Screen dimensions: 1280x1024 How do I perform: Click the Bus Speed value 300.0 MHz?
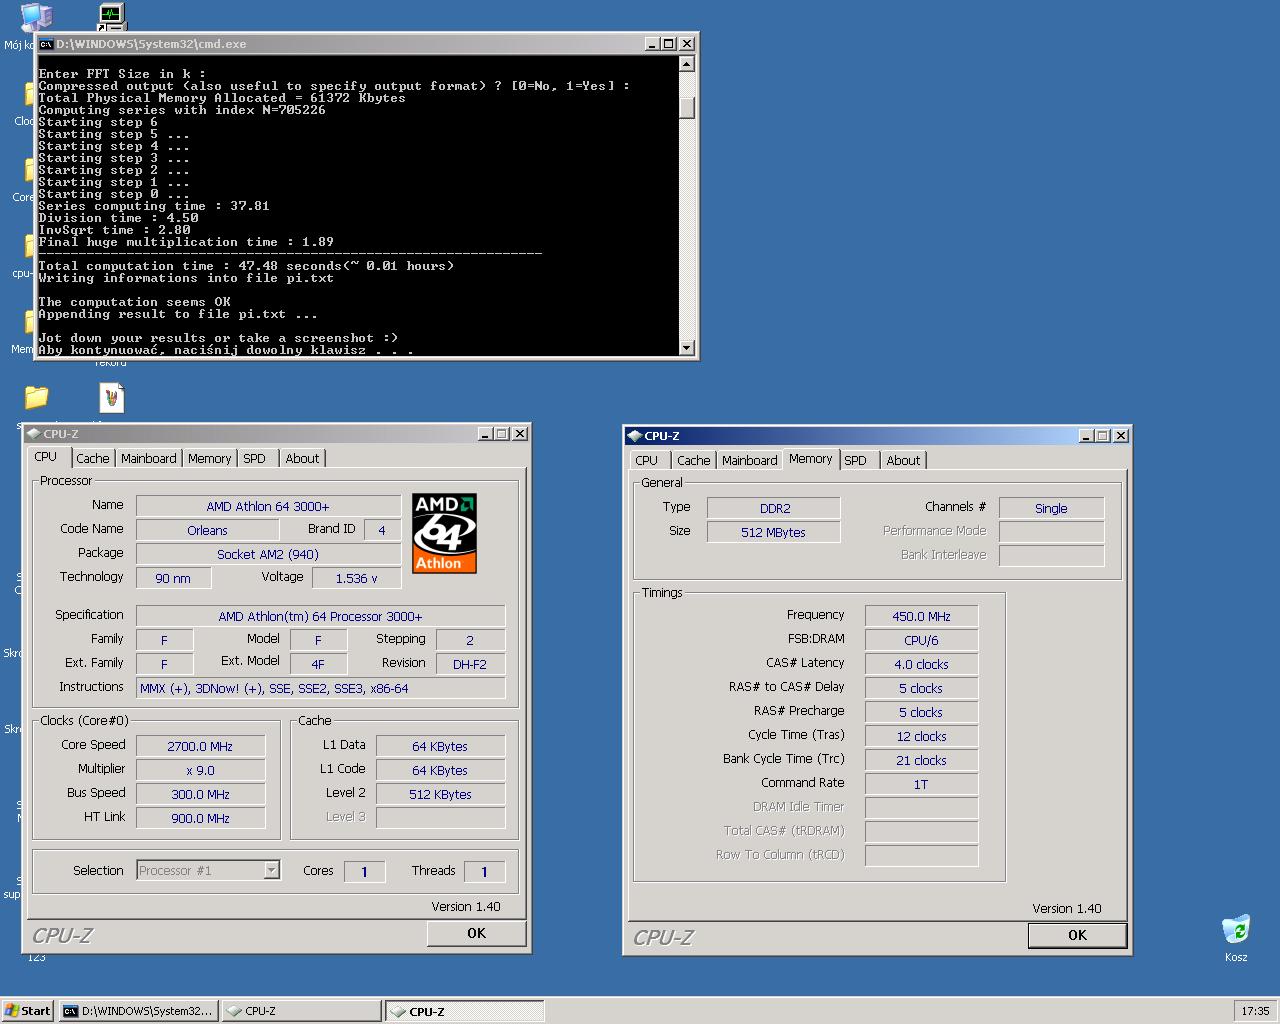click(200, 794)
